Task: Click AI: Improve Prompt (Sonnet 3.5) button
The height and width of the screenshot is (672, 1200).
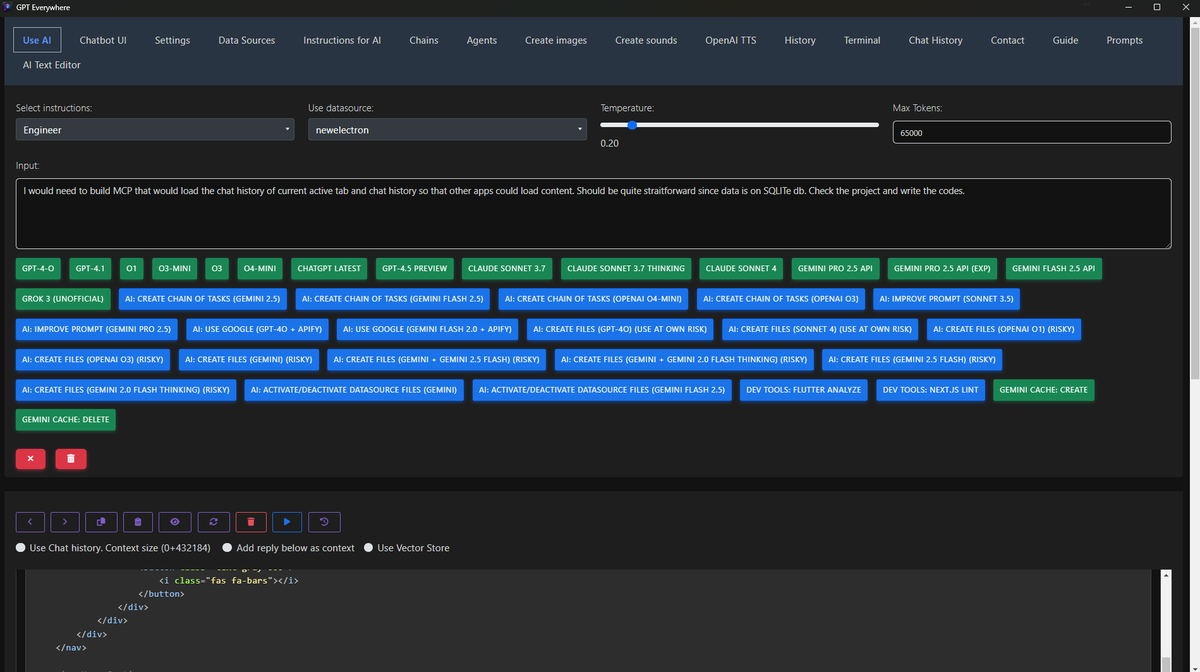Action: [946, 298]
